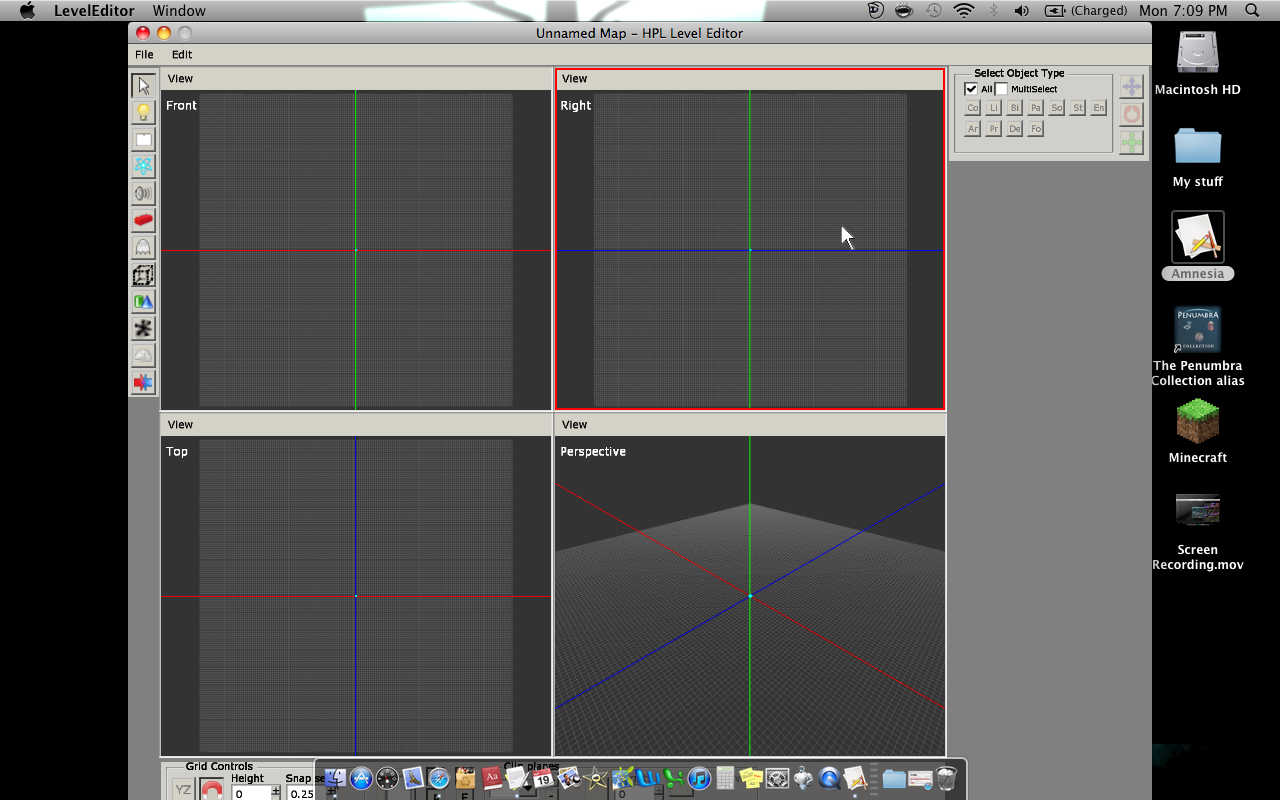The width and height of the screenshot is (1280, 800).
Task: Click the Mon 7:09 PM clock
Action: [1183, 11]
